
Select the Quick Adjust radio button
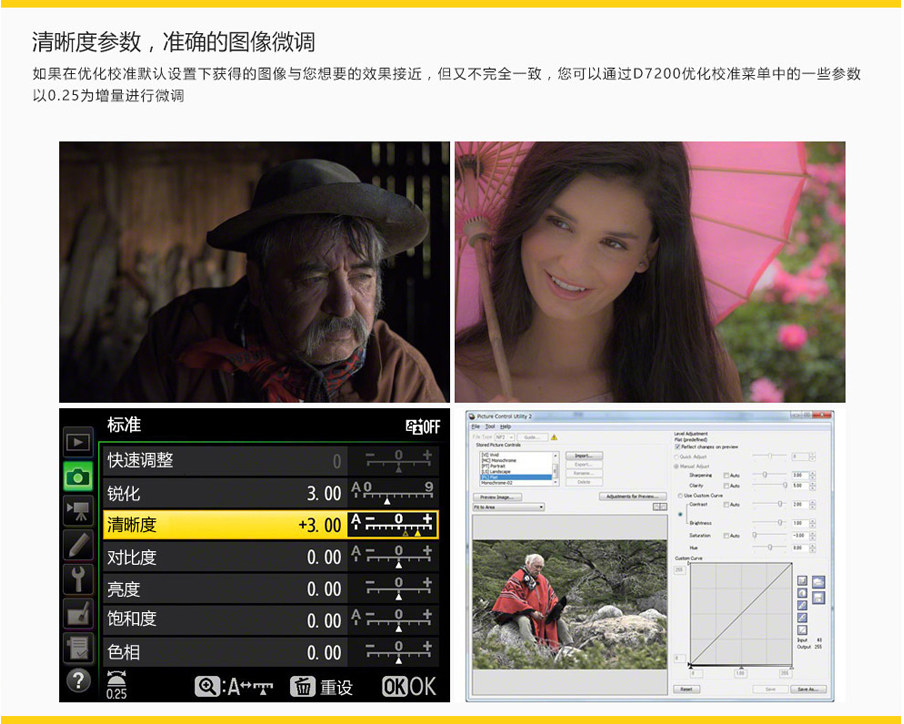point(676,457)
